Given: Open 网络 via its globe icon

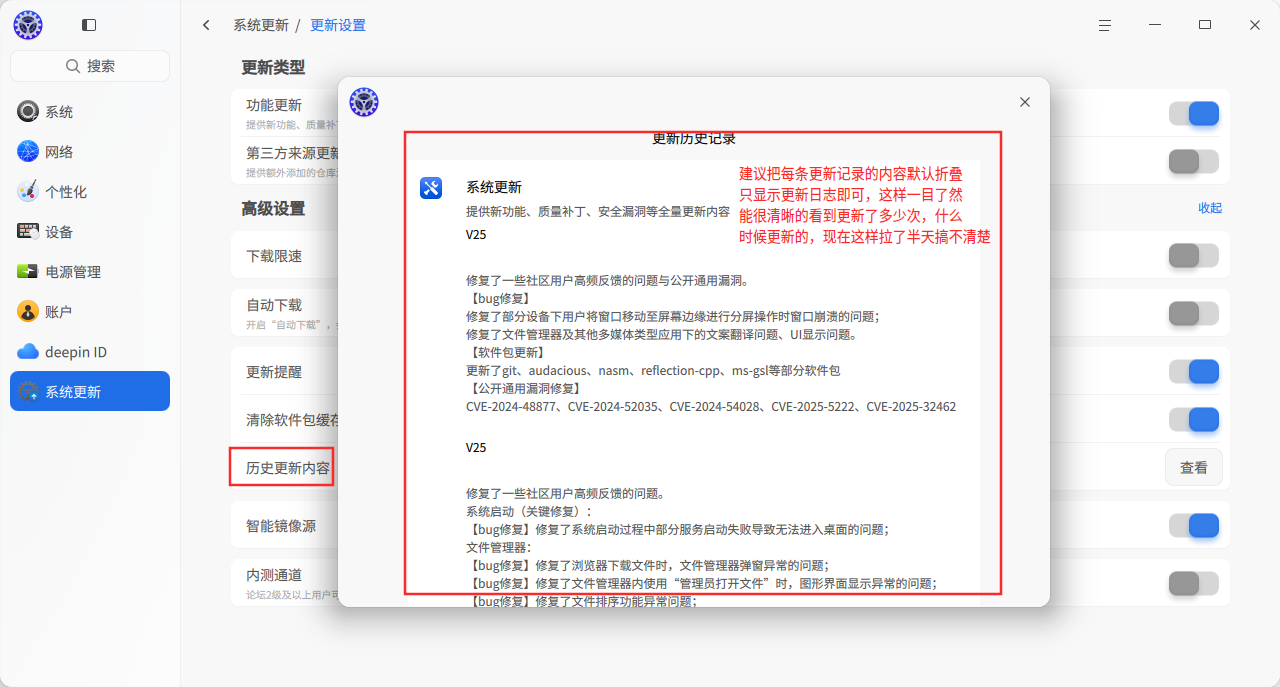Looking at the screenshot, I should (28, 152).
